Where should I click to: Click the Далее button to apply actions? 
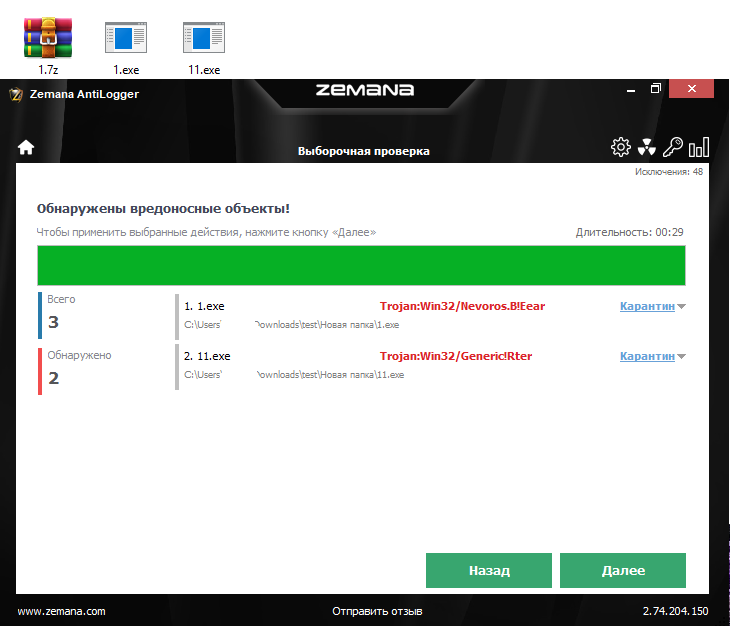tap(623, 570)
